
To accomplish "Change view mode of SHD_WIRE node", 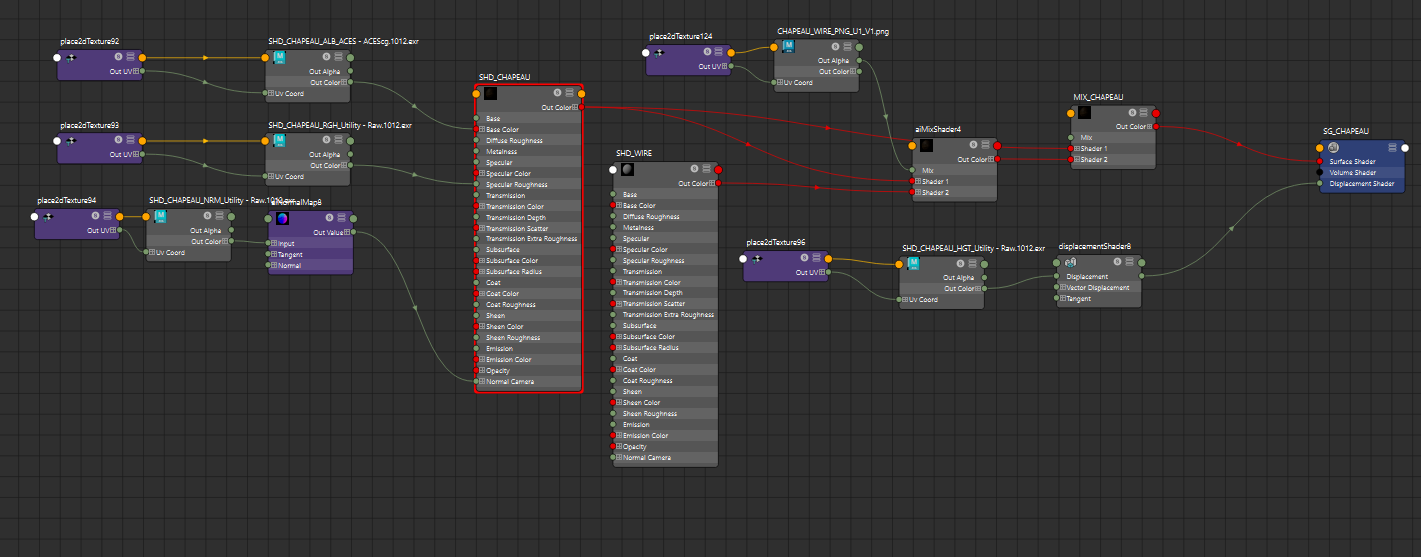I will 706,169.
